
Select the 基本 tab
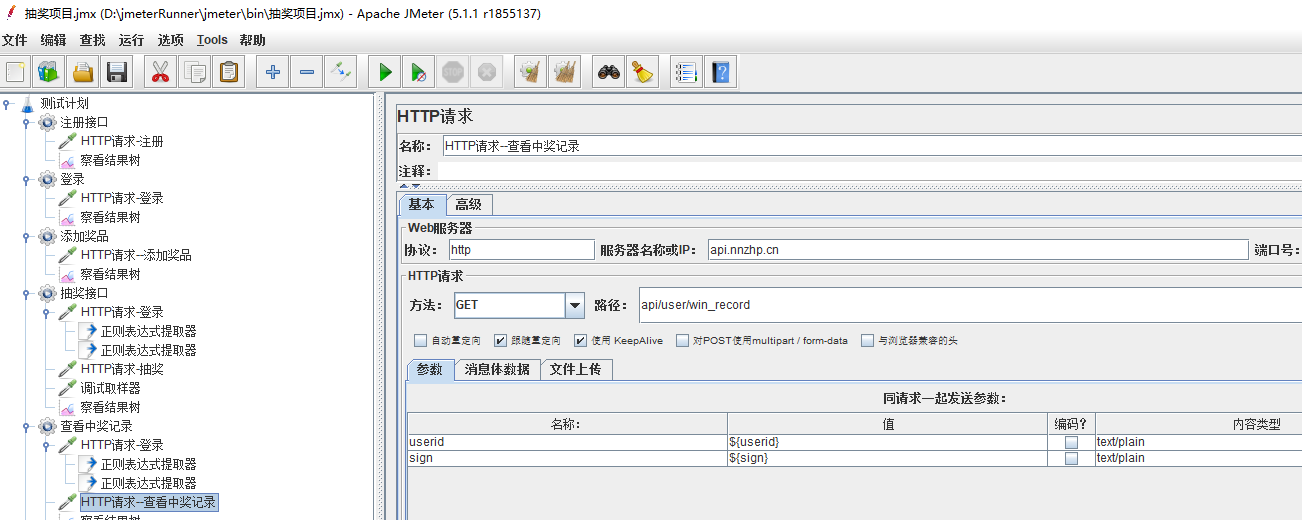click(422, 204)
